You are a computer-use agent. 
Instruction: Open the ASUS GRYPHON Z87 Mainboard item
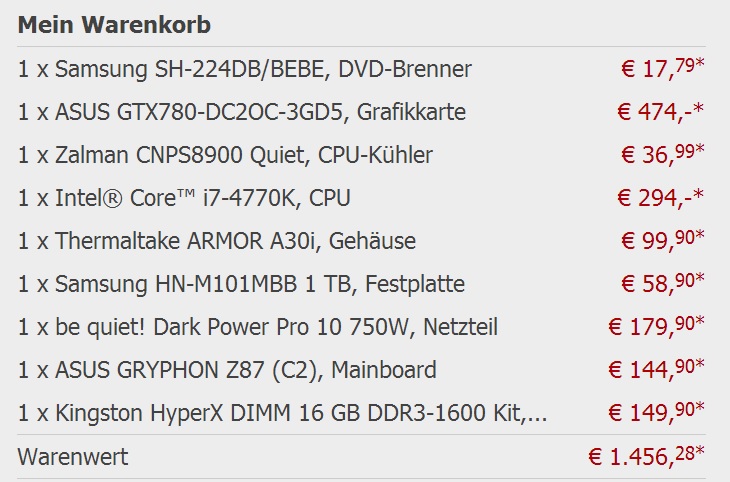click(x=227, y=370)
